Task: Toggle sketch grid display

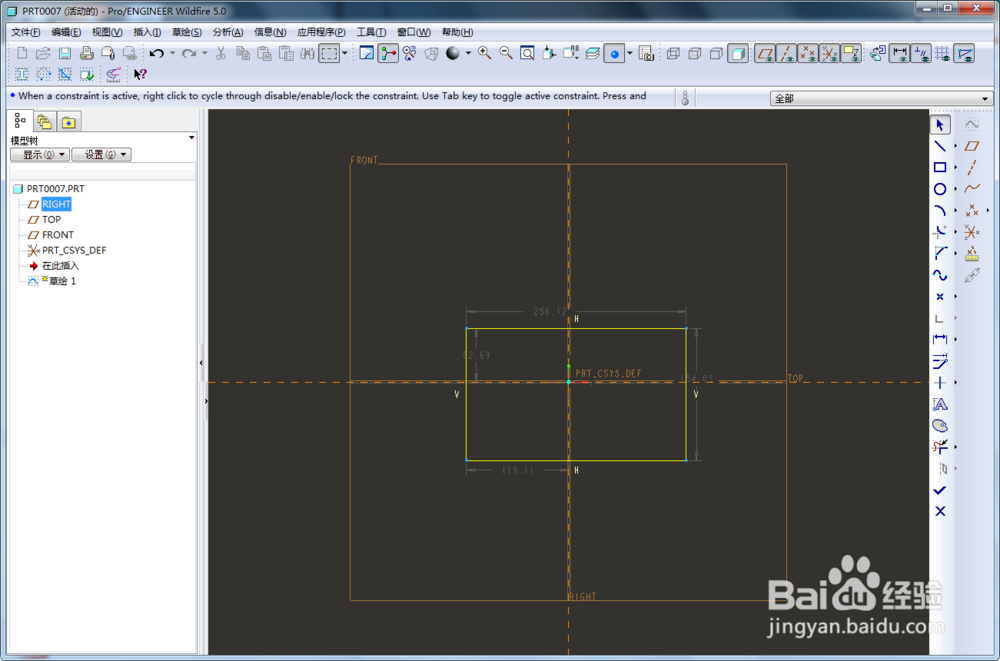Action: 943,54
